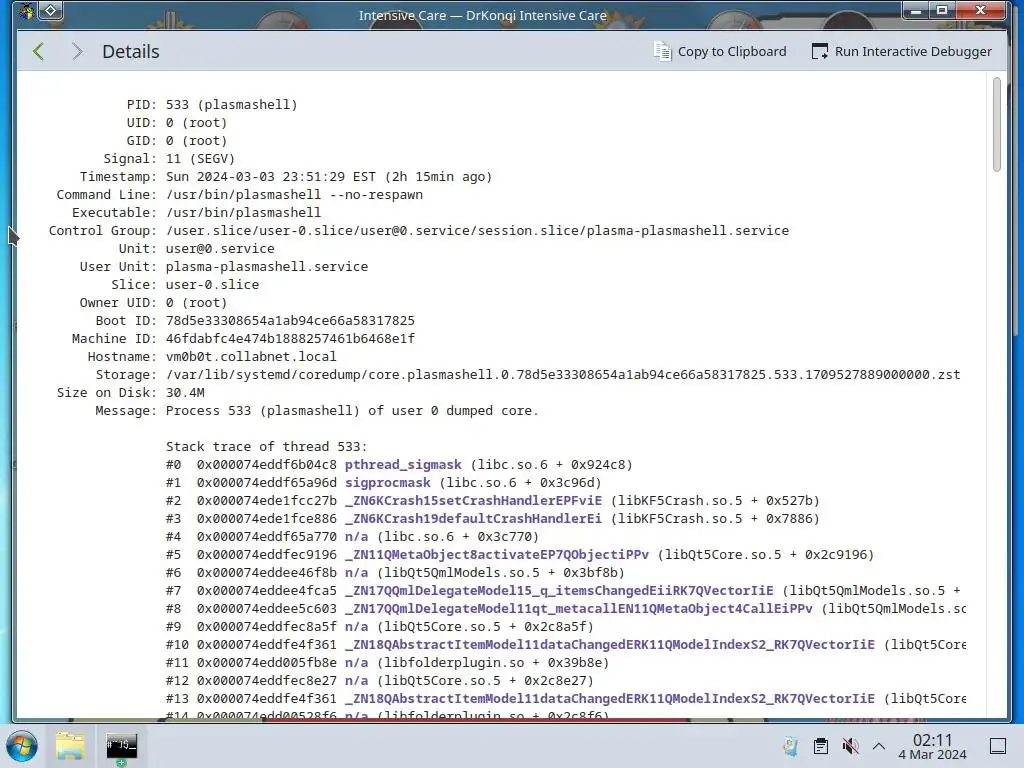Click Boot ID '78d5e33308654a1ab94ce66a58317825'
The width and height of the screenshot is (1024, 768).
coord(290,321)
